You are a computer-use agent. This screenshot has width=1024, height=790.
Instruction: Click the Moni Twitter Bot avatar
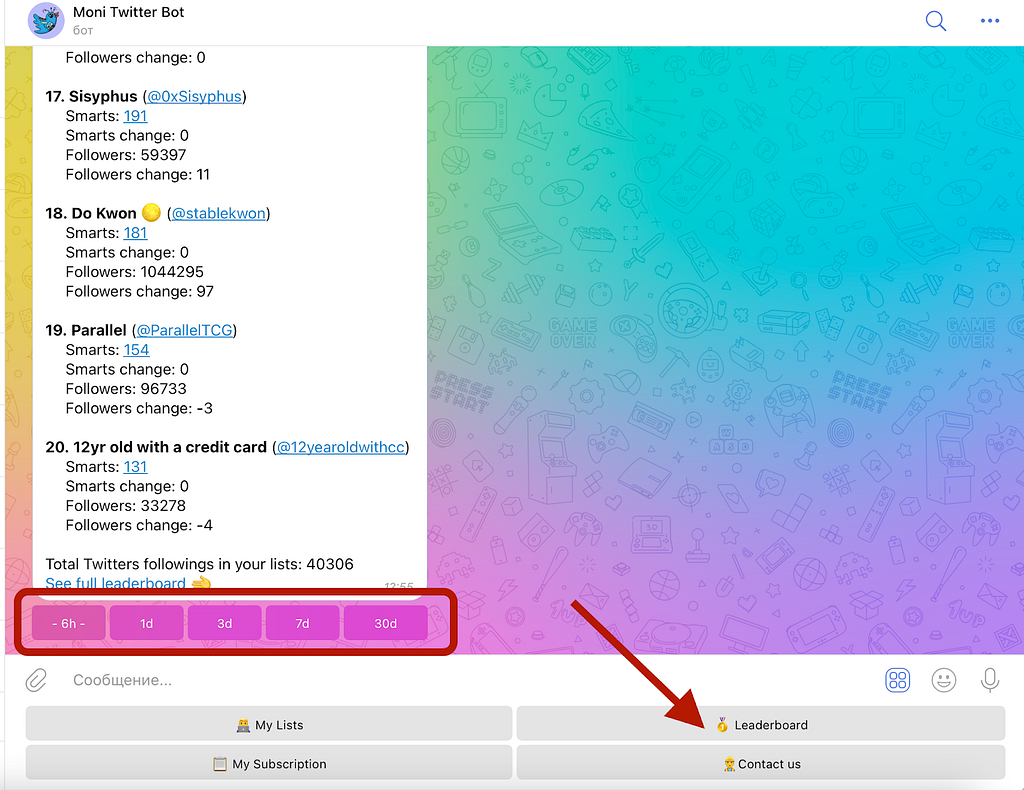pos(46,20)
